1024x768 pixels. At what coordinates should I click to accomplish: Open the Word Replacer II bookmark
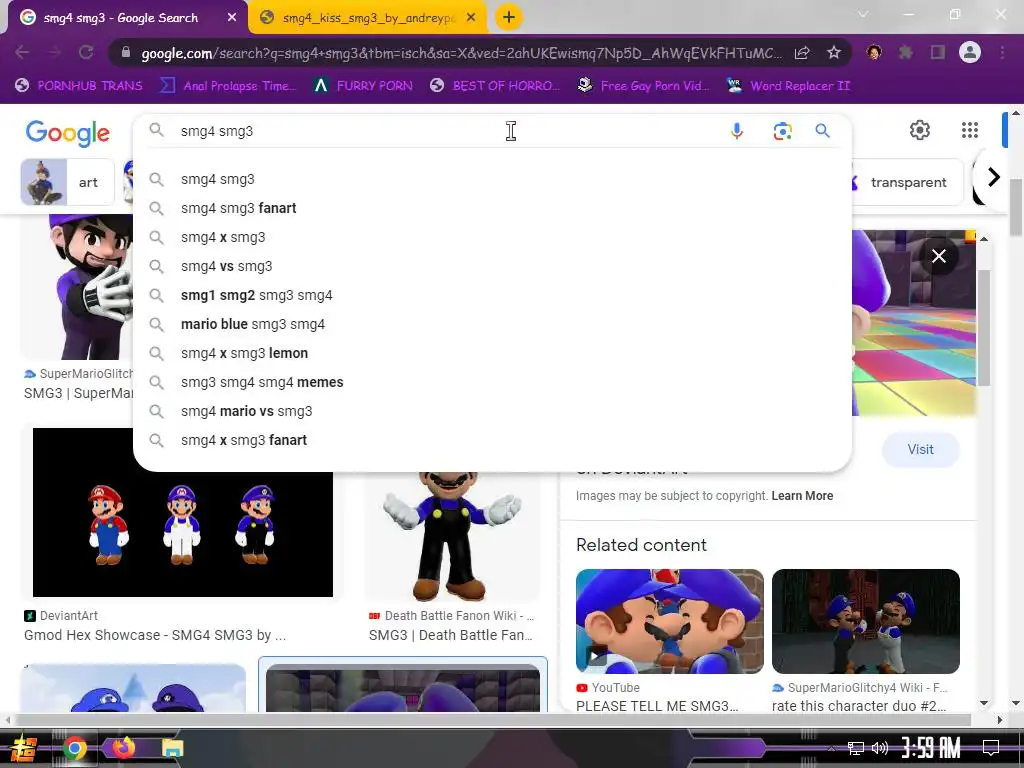[x=788, y=86]
